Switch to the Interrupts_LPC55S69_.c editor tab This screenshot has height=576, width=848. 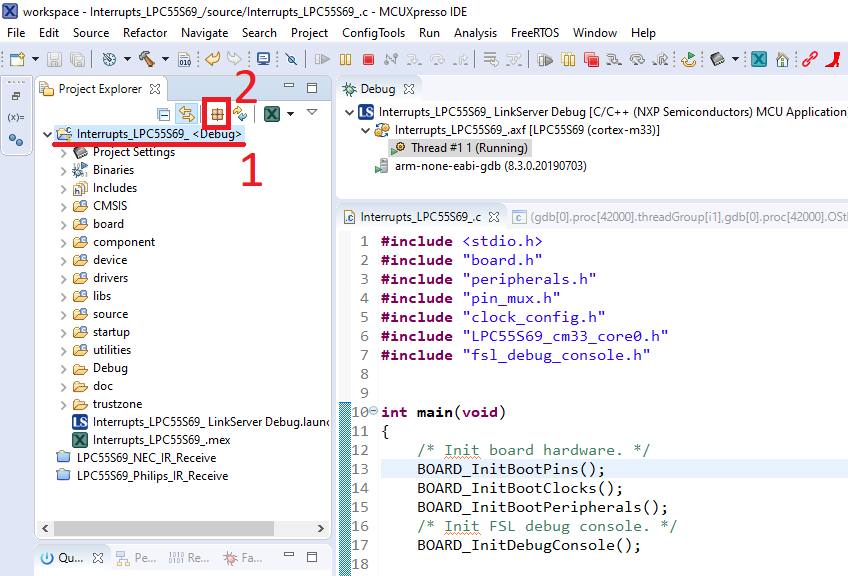coord(420,216)
